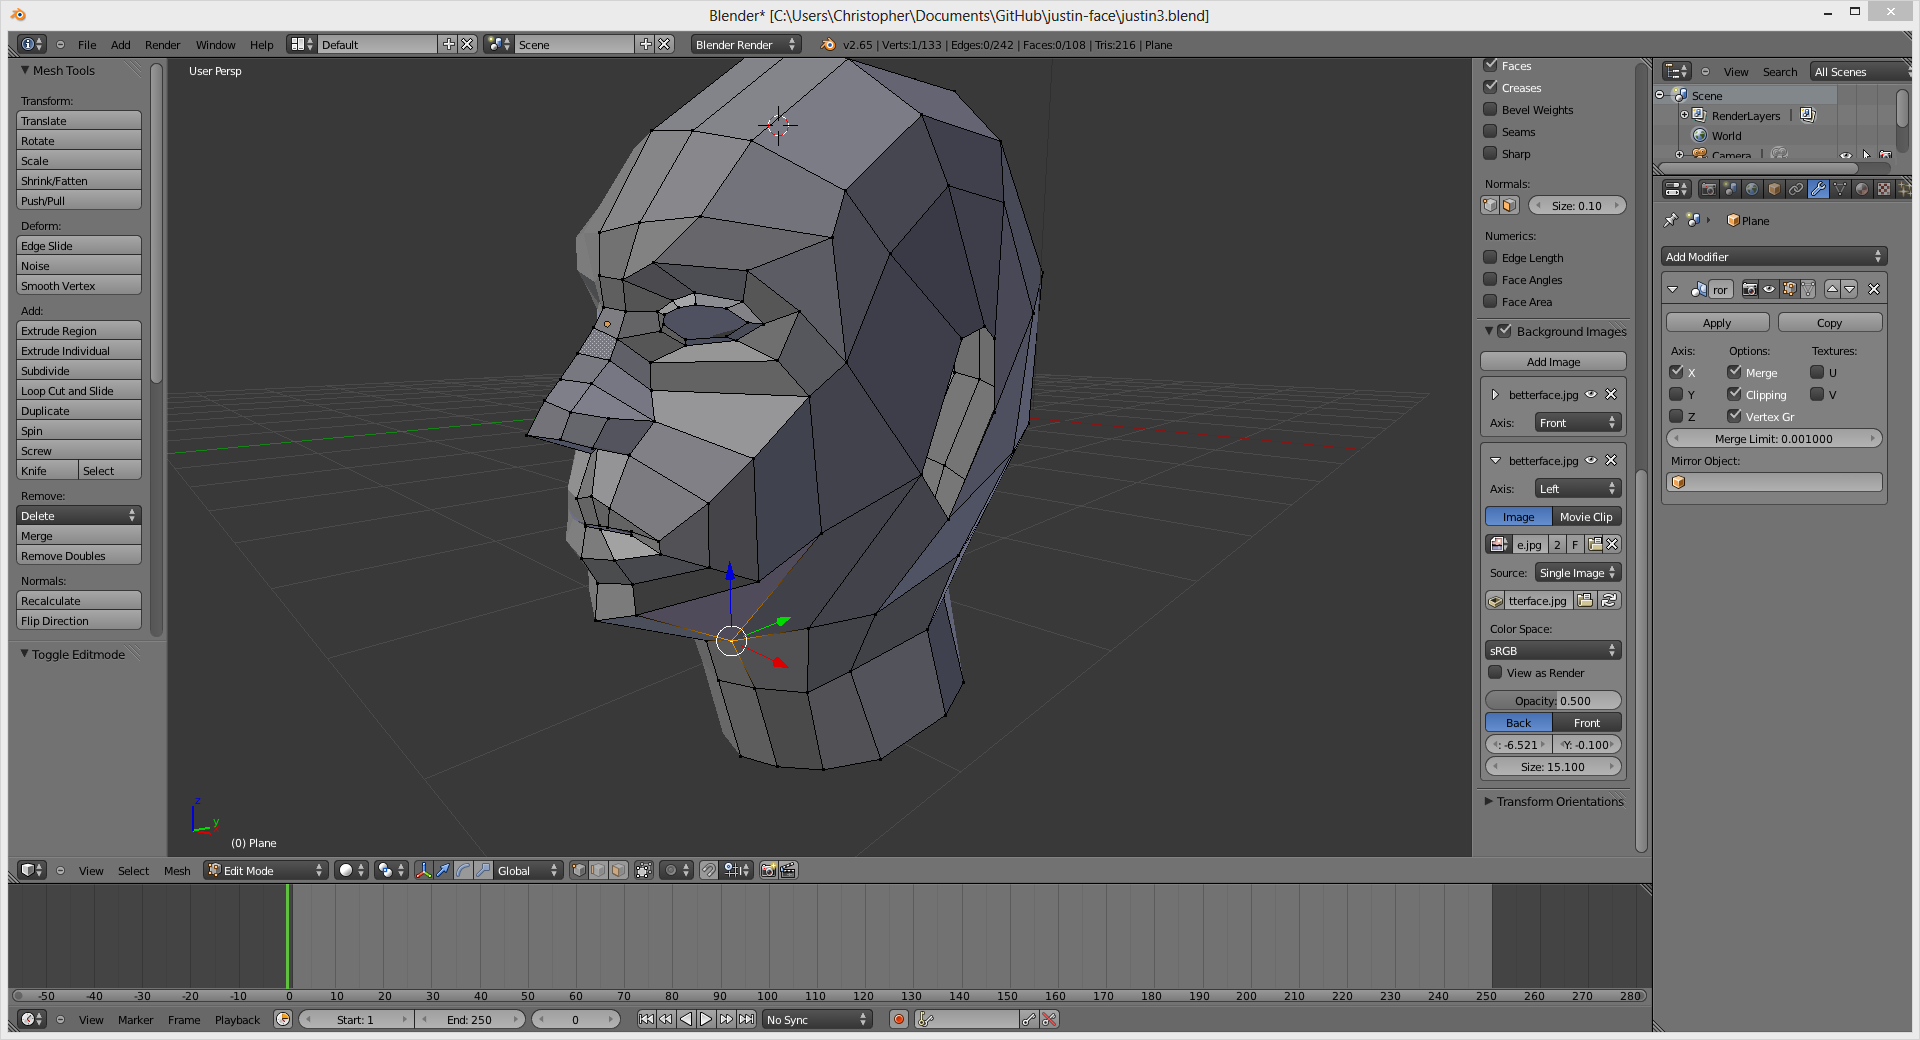Open the Global orientation dropdown
Image resolution: width=1920 pixels, height=1040 pixels.
coord(528,870)
